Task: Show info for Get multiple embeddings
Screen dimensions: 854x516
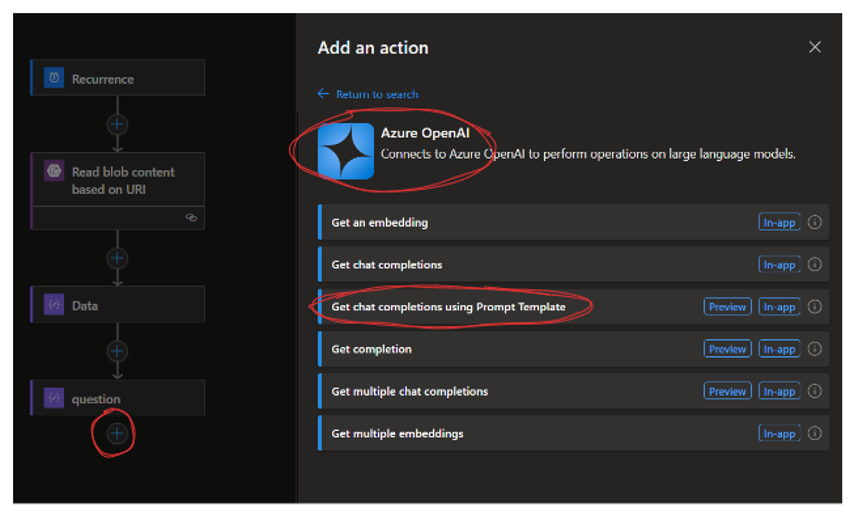Action: 814,433
